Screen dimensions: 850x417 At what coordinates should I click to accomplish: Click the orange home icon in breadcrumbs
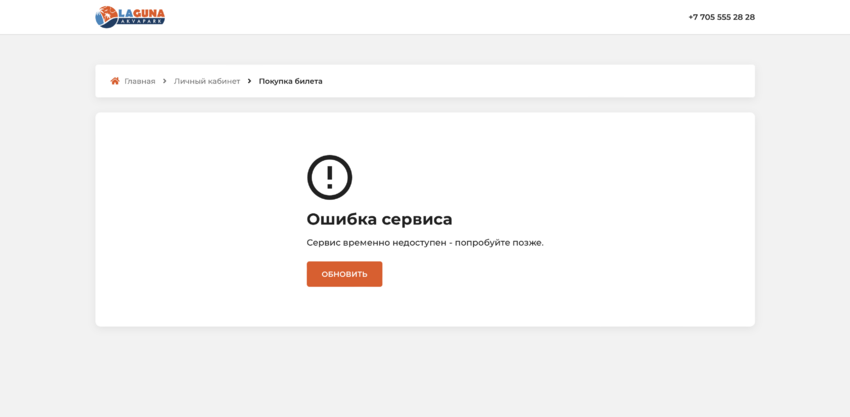point(115,81)
